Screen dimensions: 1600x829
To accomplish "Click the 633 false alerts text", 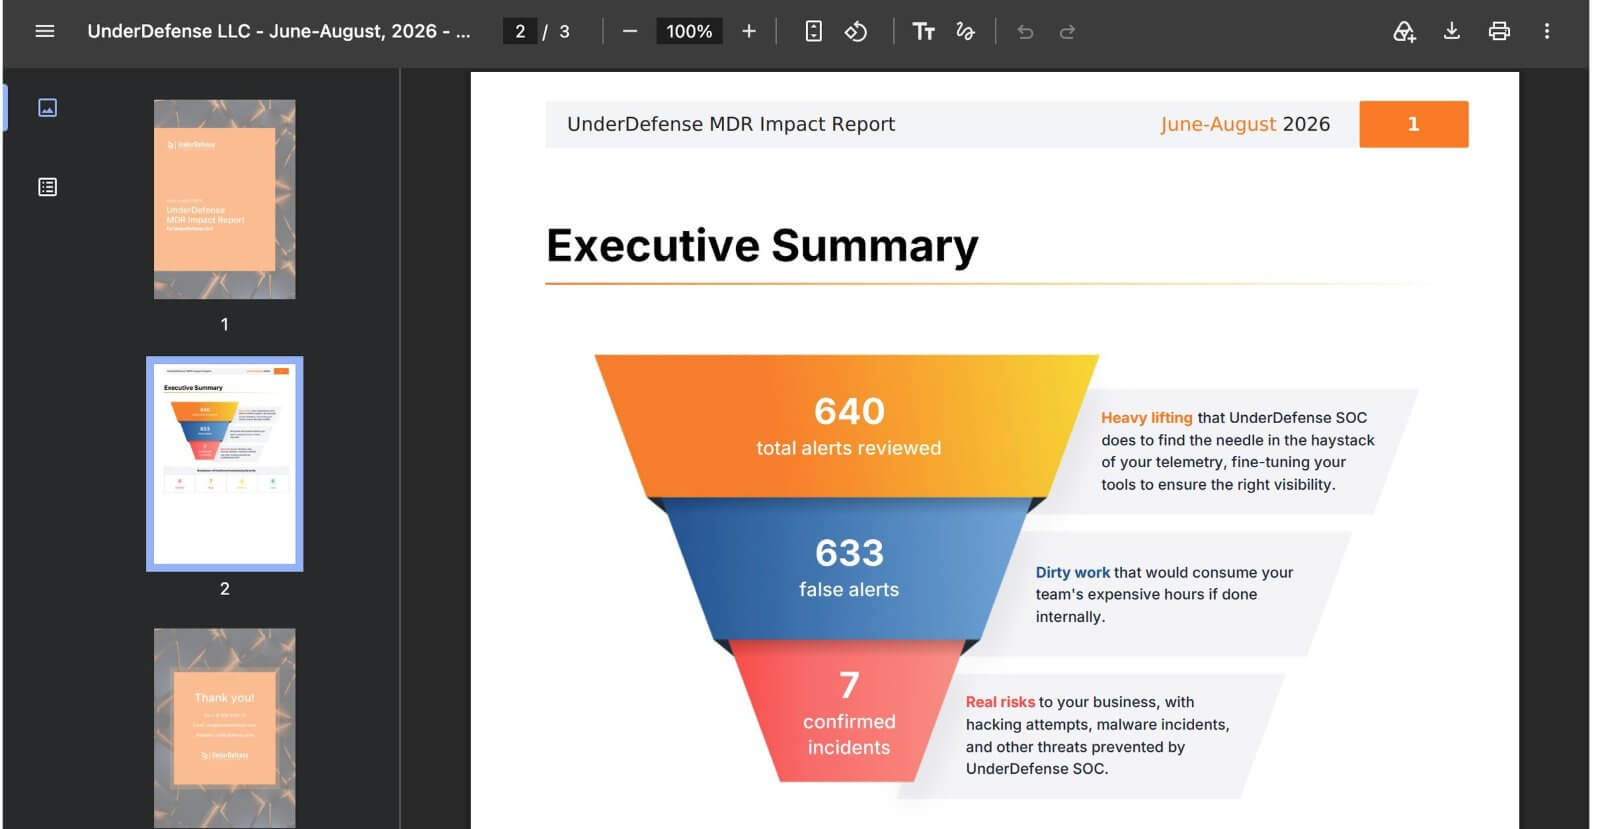I will [x=849, y=568].
